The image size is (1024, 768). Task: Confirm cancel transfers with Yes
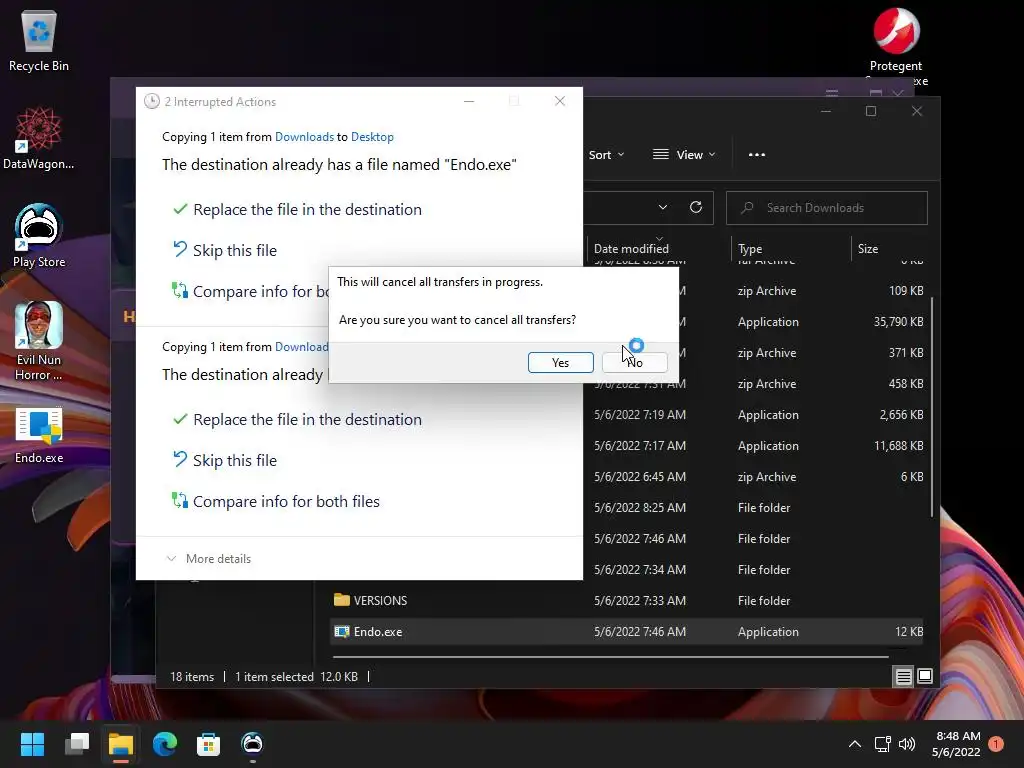click(560, 362)
